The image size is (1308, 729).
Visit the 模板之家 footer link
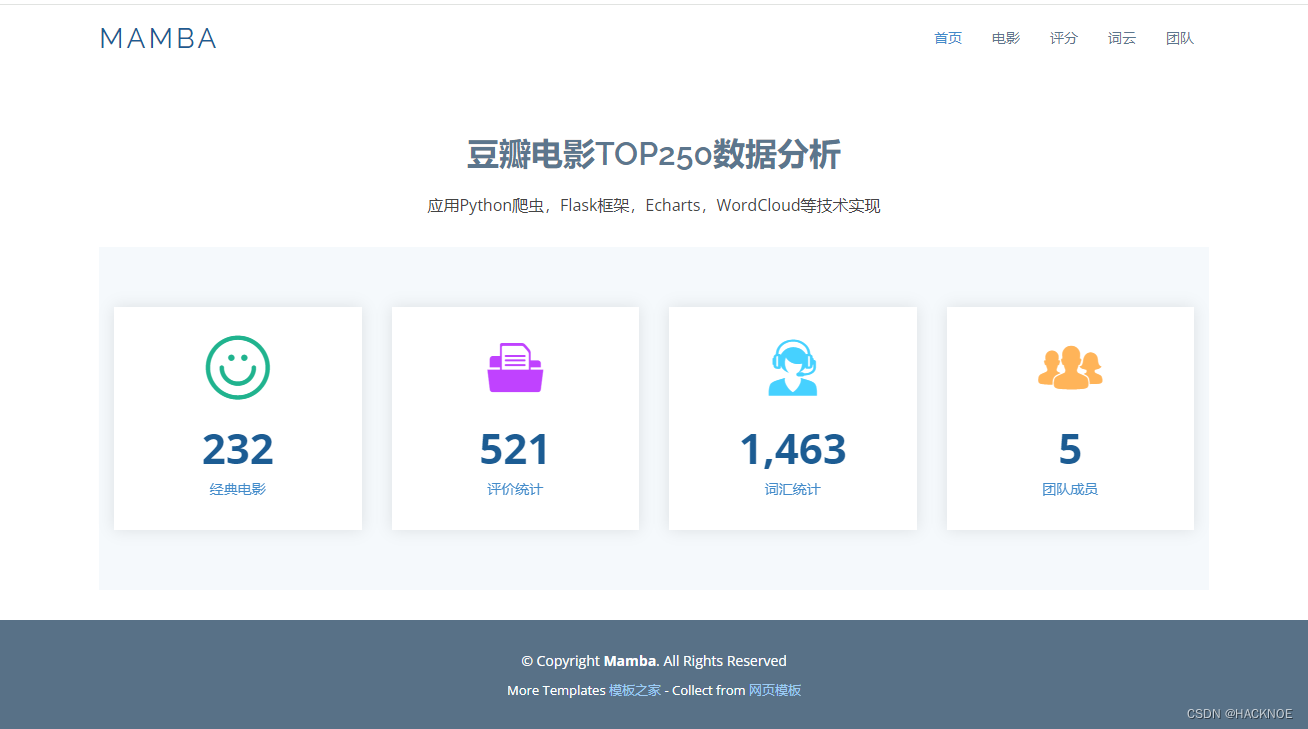coord(635,690)
